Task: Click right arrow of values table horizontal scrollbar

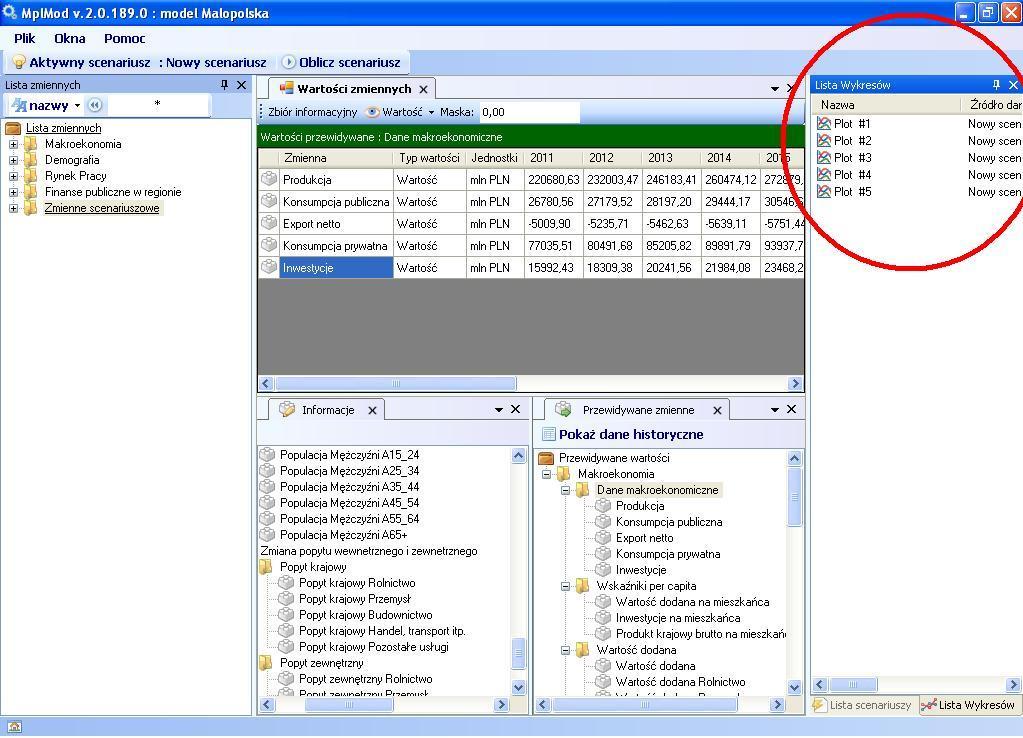Action: [795, 384]
